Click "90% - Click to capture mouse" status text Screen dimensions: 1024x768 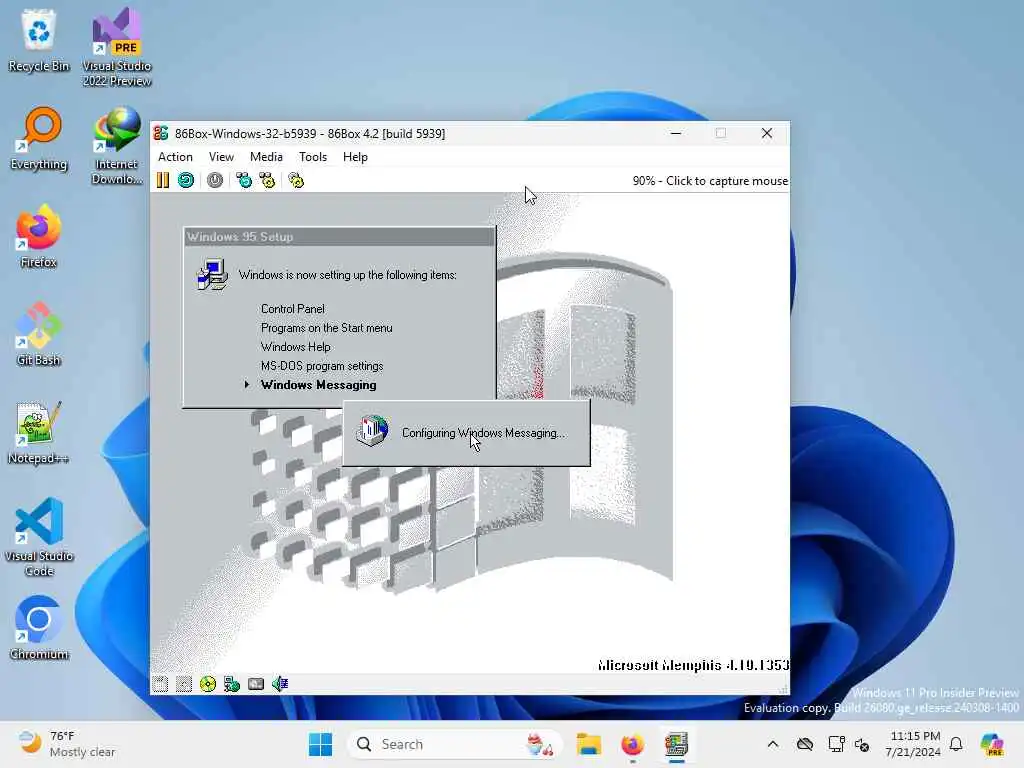click(710, 181)
